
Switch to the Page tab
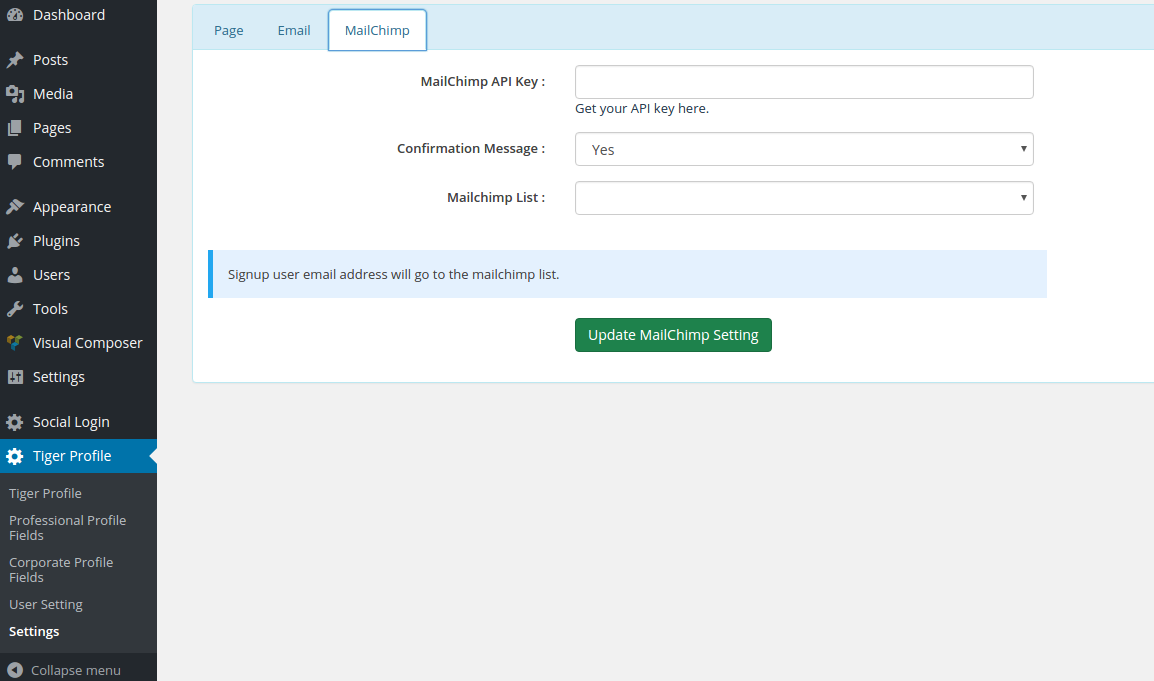coord(229,30)
